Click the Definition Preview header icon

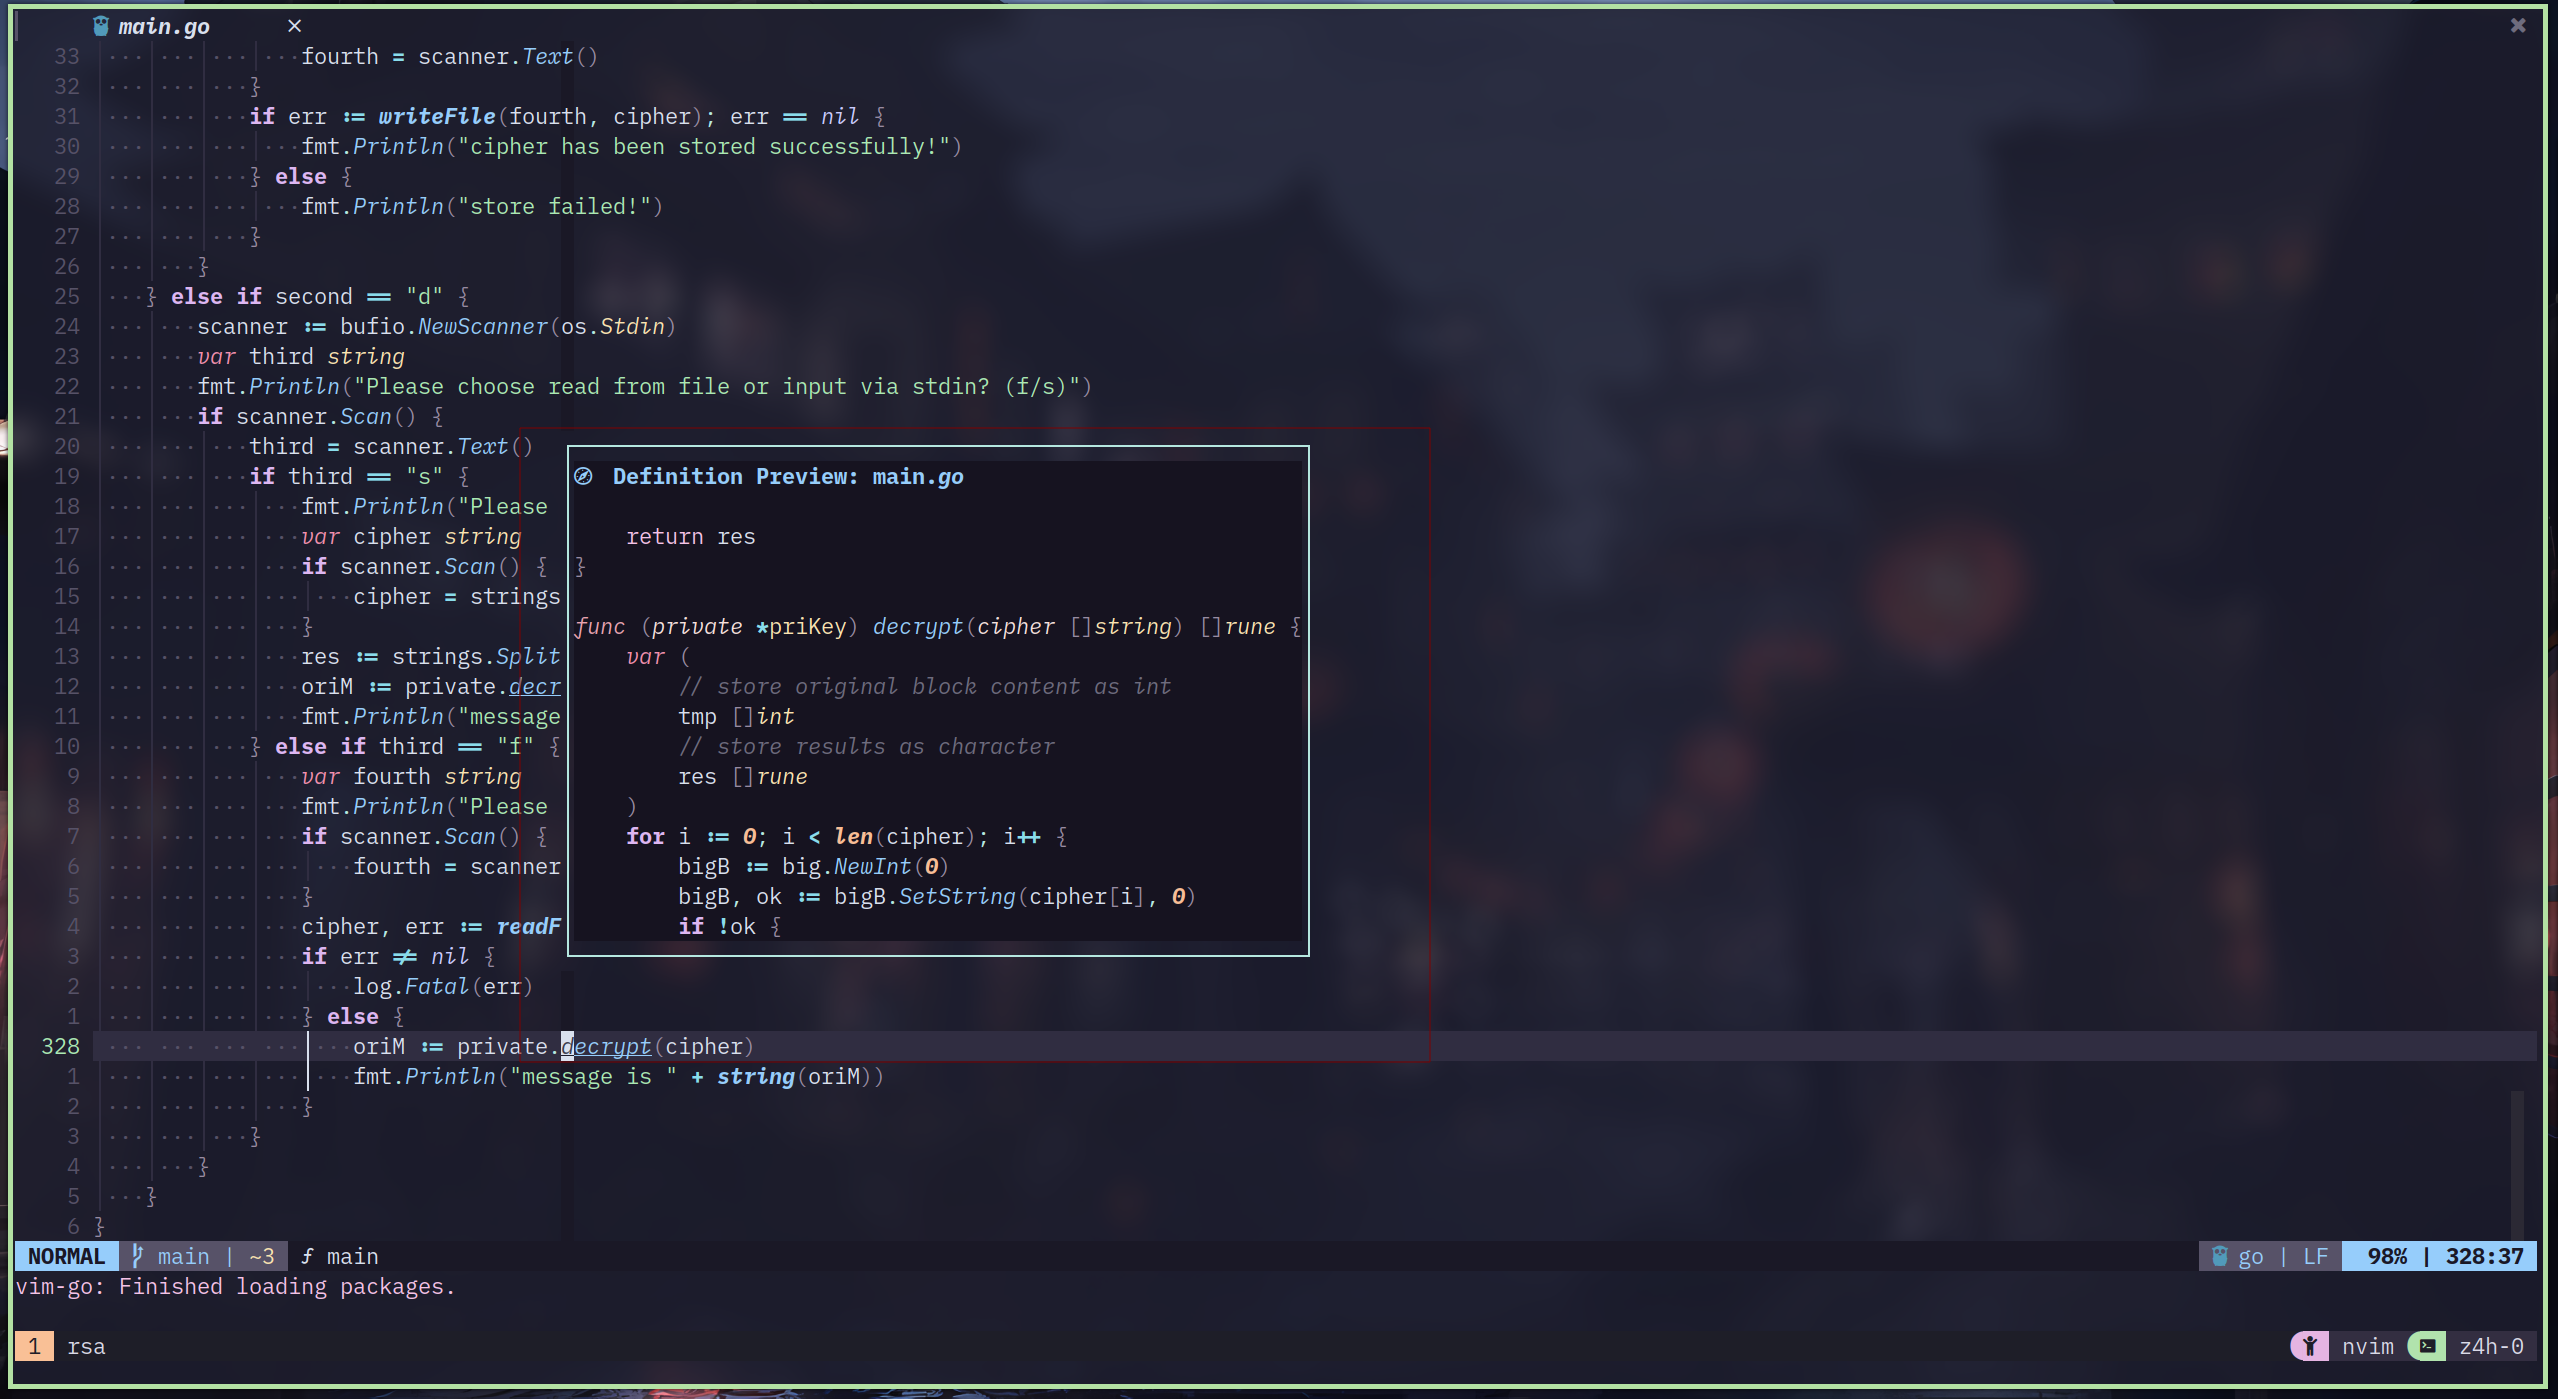click(x=584, y=476)
